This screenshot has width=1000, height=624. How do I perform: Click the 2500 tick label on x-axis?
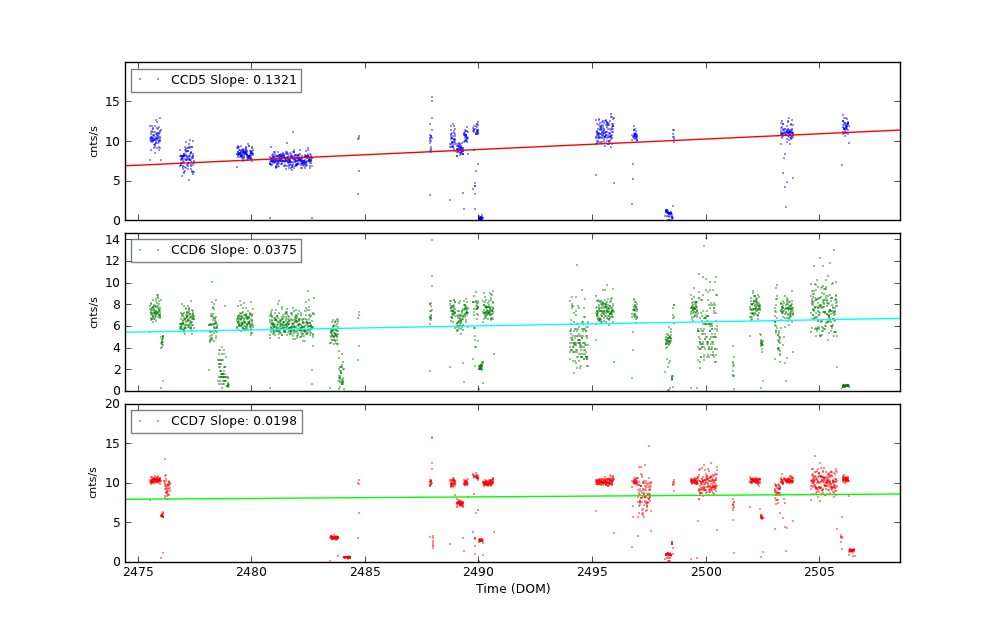pos(706,572)
